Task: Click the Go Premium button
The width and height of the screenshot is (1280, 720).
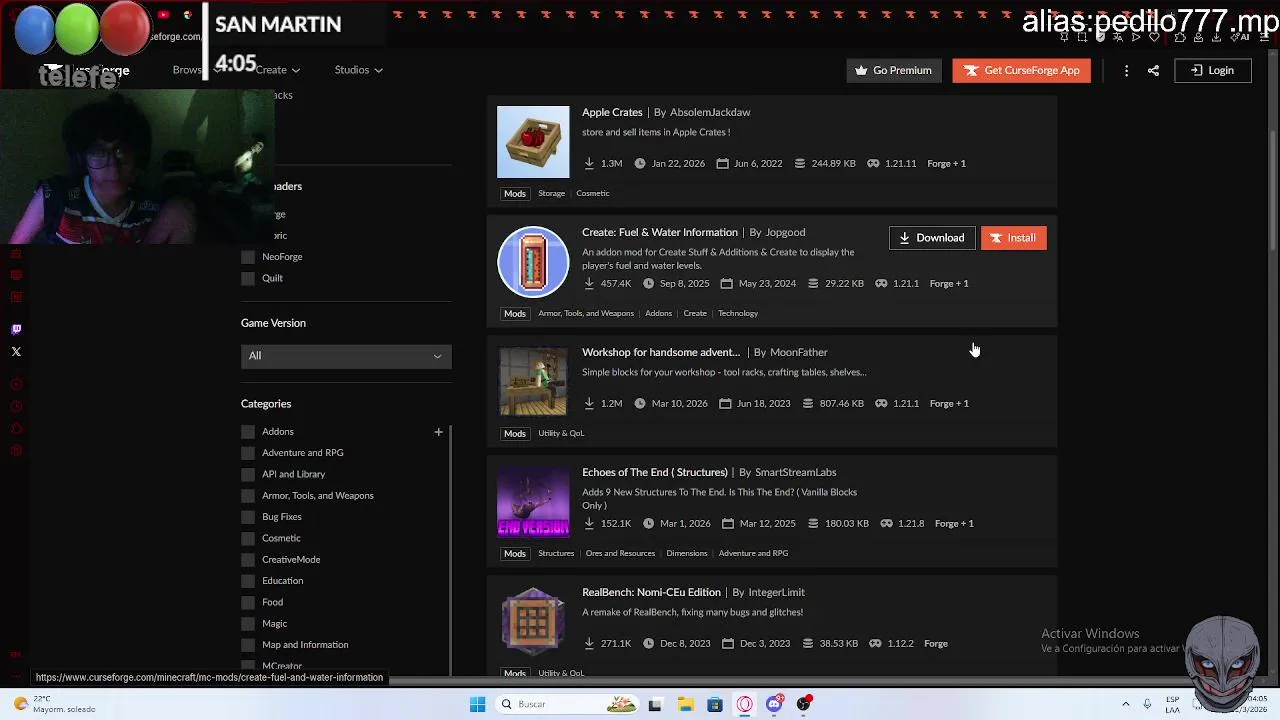Action: (894, 70)
